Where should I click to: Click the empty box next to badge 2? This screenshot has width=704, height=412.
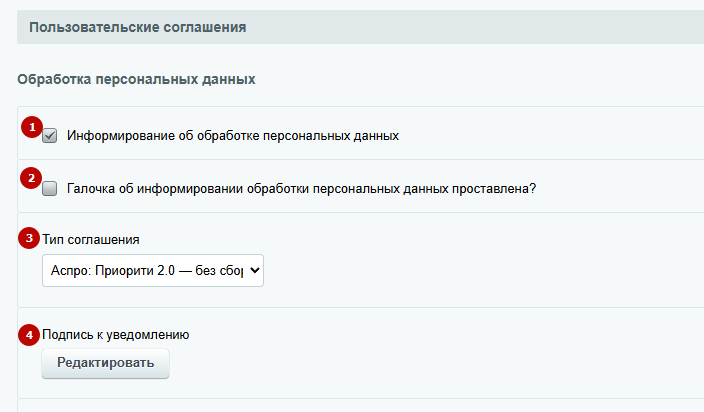pyautogui.click(x=49, y=188)
